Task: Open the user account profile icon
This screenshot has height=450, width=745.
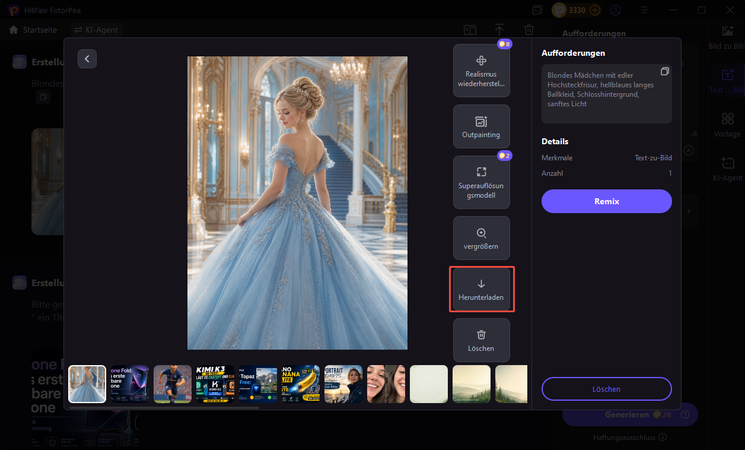Action: click(x=616, y=10)
